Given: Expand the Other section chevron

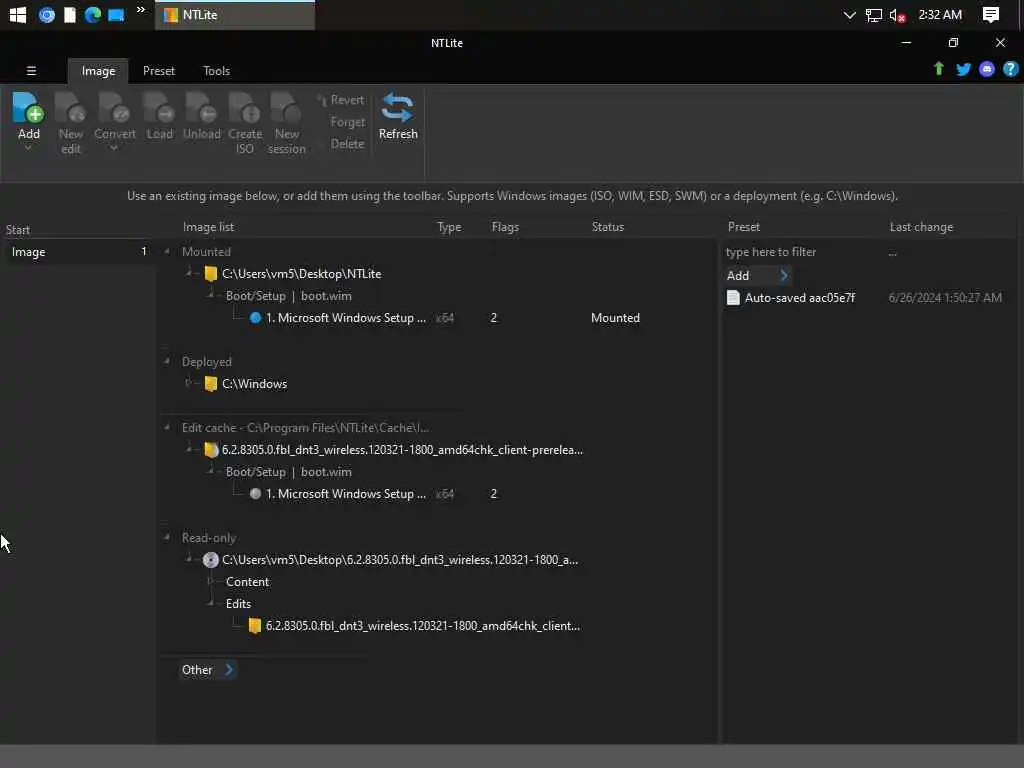Looking at the screenshot, I should [229, 669].
